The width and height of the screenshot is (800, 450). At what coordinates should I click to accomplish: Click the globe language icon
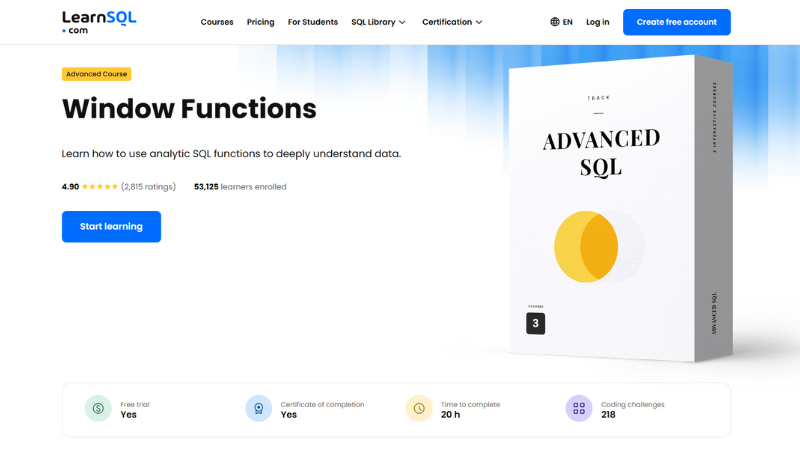[555, 22]
